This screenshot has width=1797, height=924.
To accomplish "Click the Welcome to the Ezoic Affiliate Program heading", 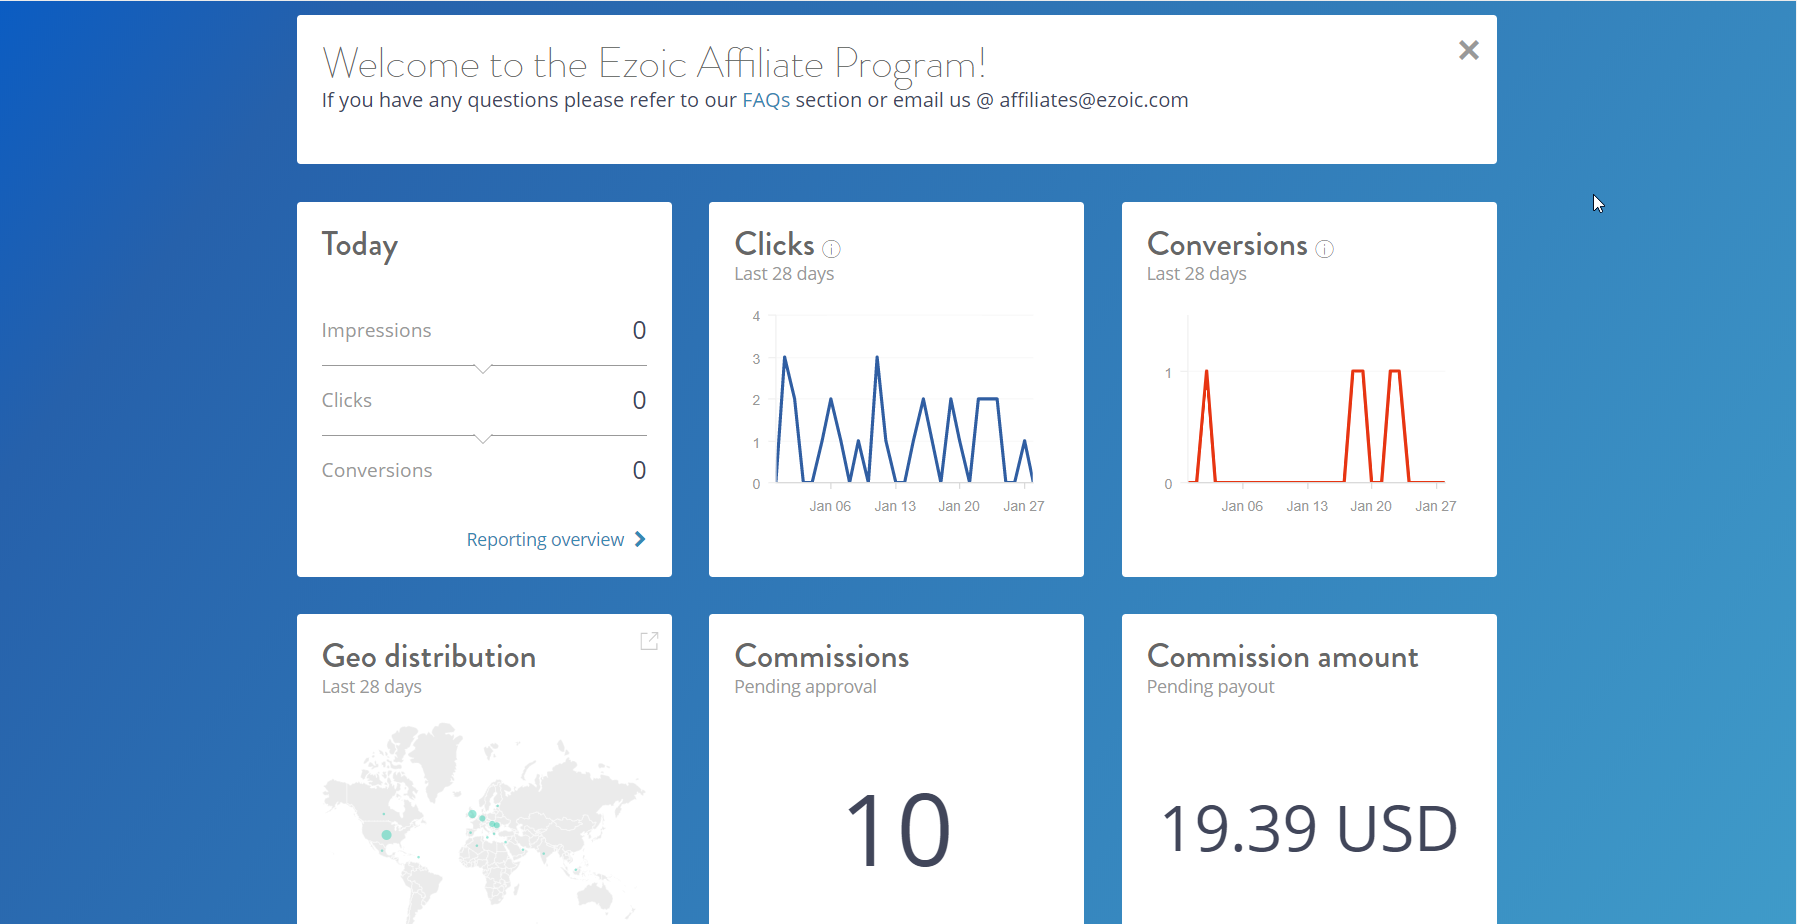I will pos(654,63).
